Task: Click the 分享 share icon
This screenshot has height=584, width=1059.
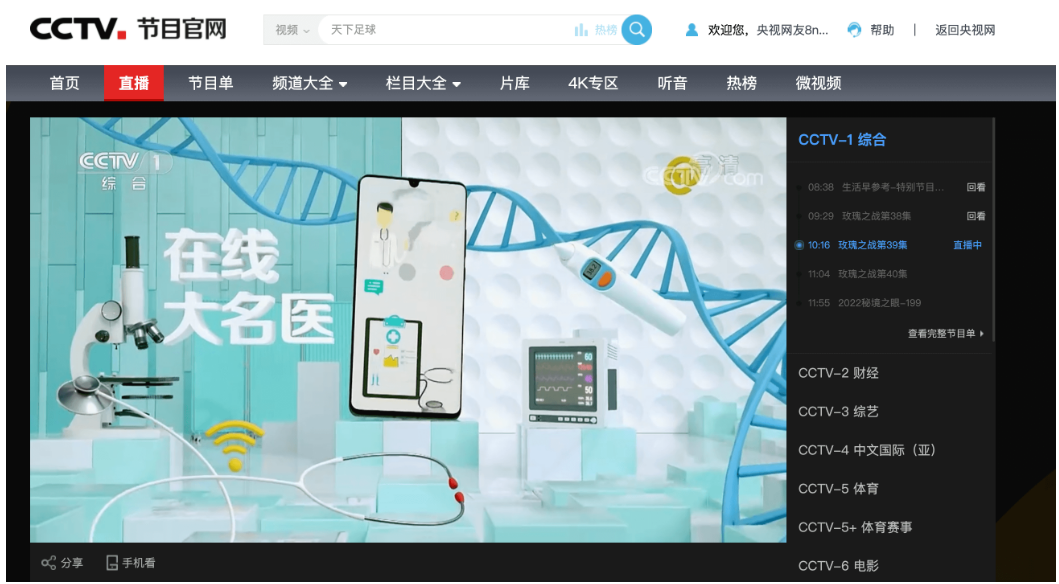Action: pos(49,562)
